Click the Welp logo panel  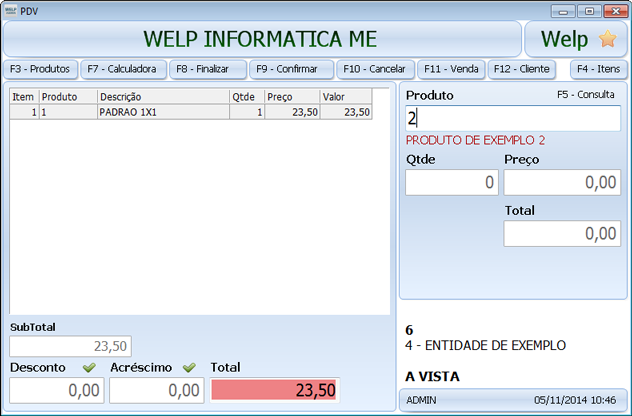tap(576, 39)
